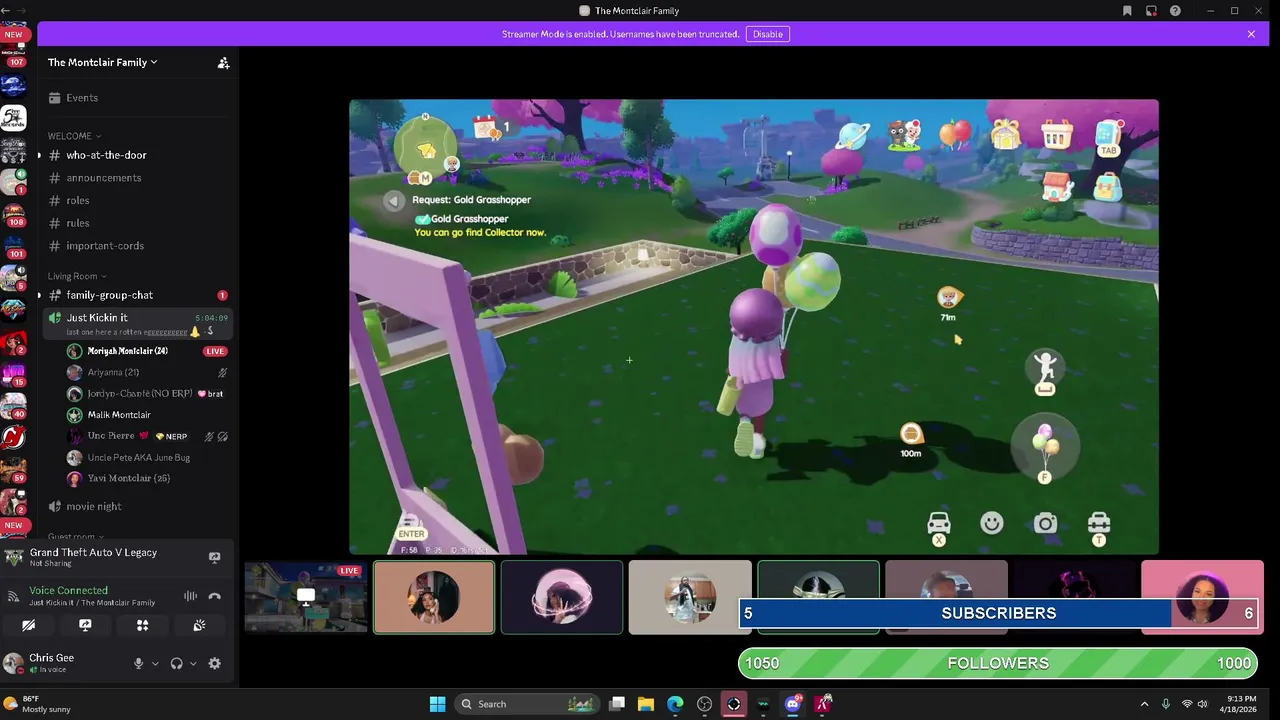Disable Streamer Mode from the banner
Image resolution: width=1280 pixels, height=720 pixels.
coord(768,34)
